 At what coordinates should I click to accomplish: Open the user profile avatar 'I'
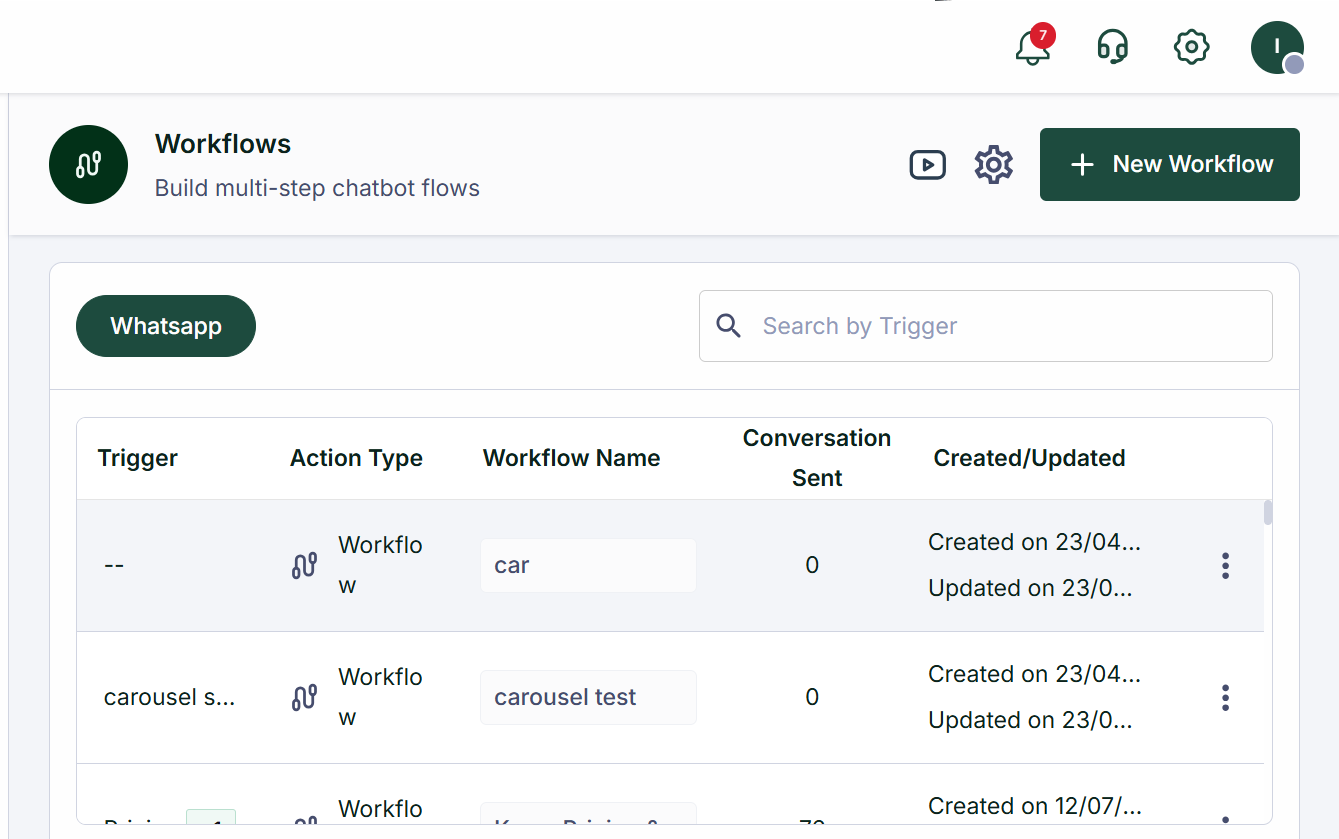[1277, 47]
